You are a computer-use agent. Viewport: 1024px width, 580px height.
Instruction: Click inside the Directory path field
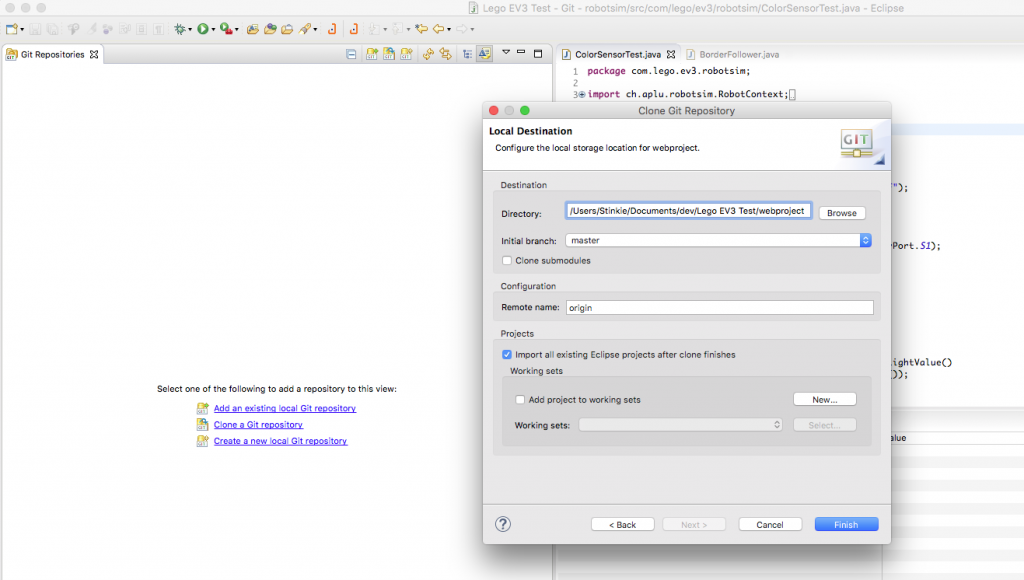coord(690,212)
